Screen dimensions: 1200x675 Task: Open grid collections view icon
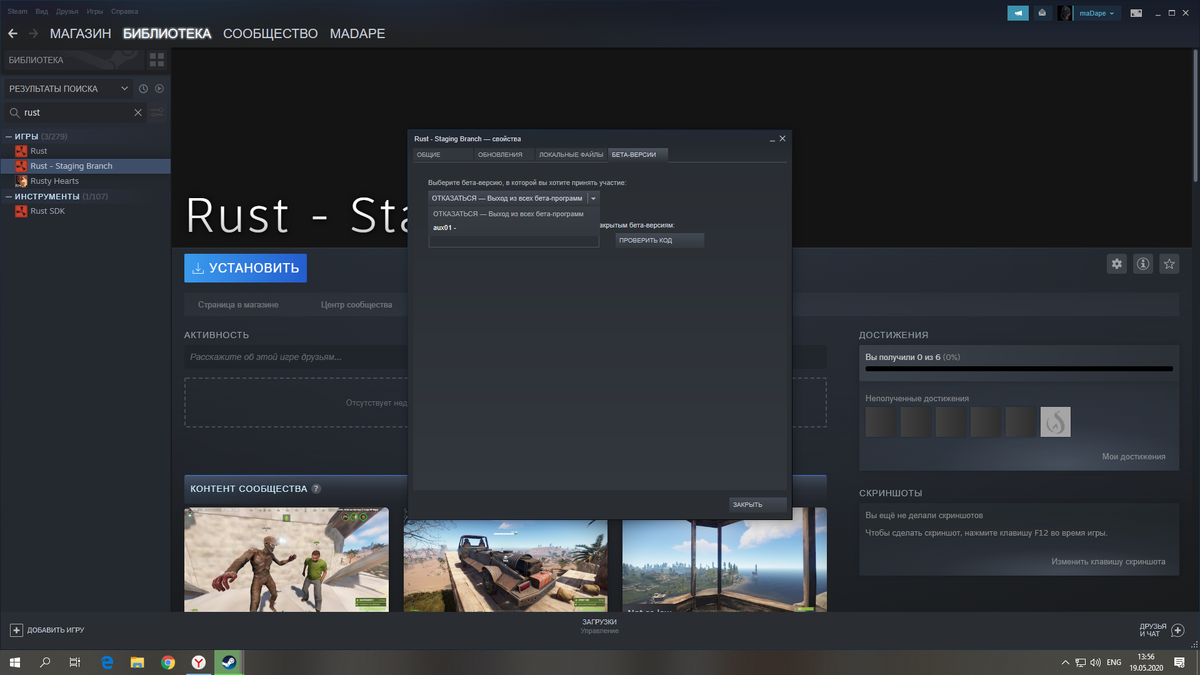click(x=156, y=60)
